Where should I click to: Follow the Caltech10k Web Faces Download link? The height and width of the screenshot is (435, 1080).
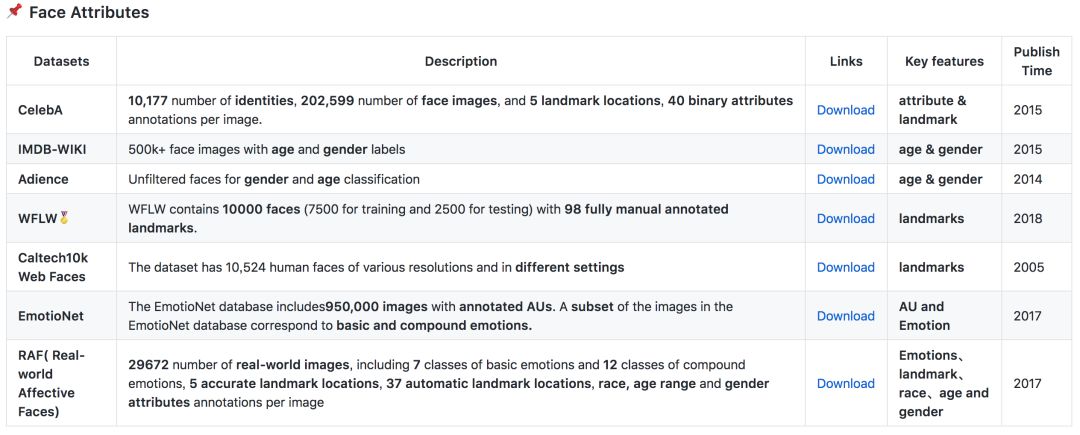846,267
